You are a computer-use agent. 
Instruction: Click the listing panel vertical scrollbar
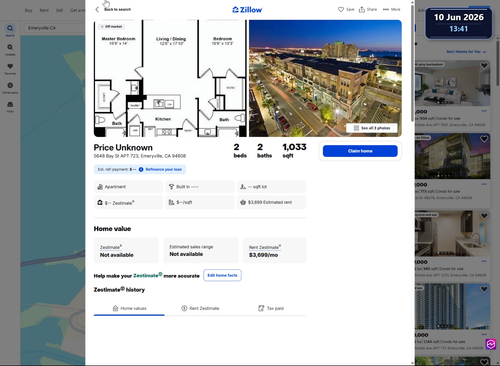coord(412,63)
